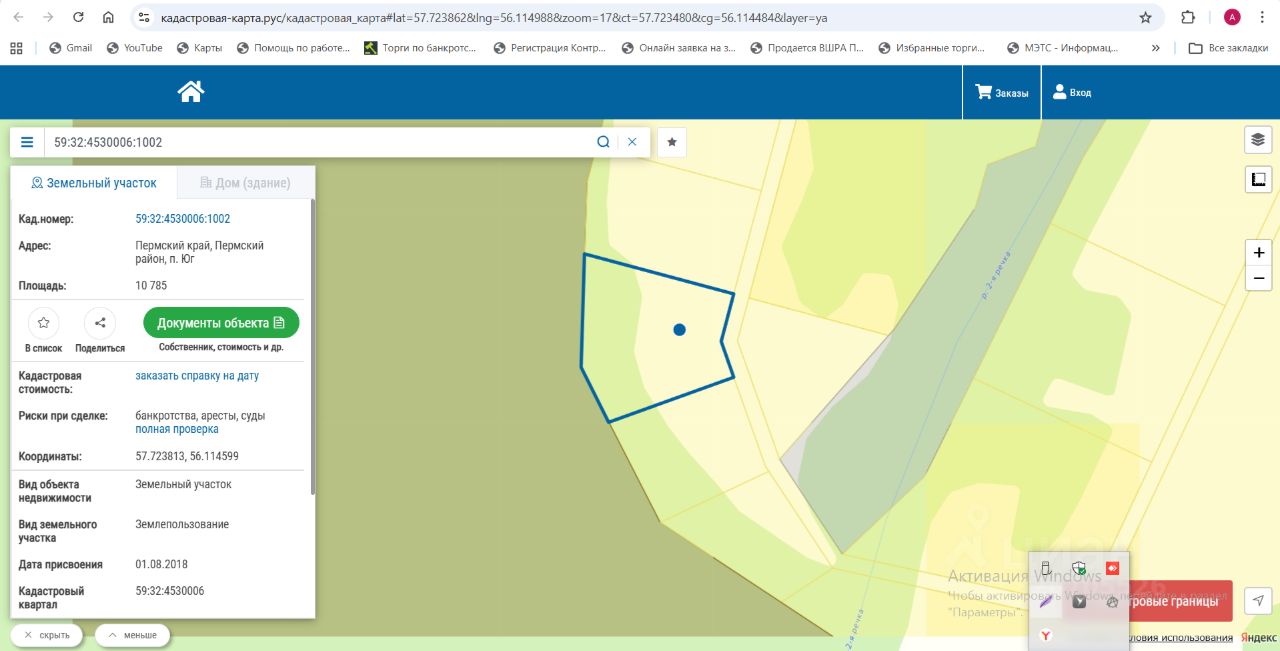1280x651 pixels.
Task: Open the hamburger menu beside search
Action: coord(27,142)
